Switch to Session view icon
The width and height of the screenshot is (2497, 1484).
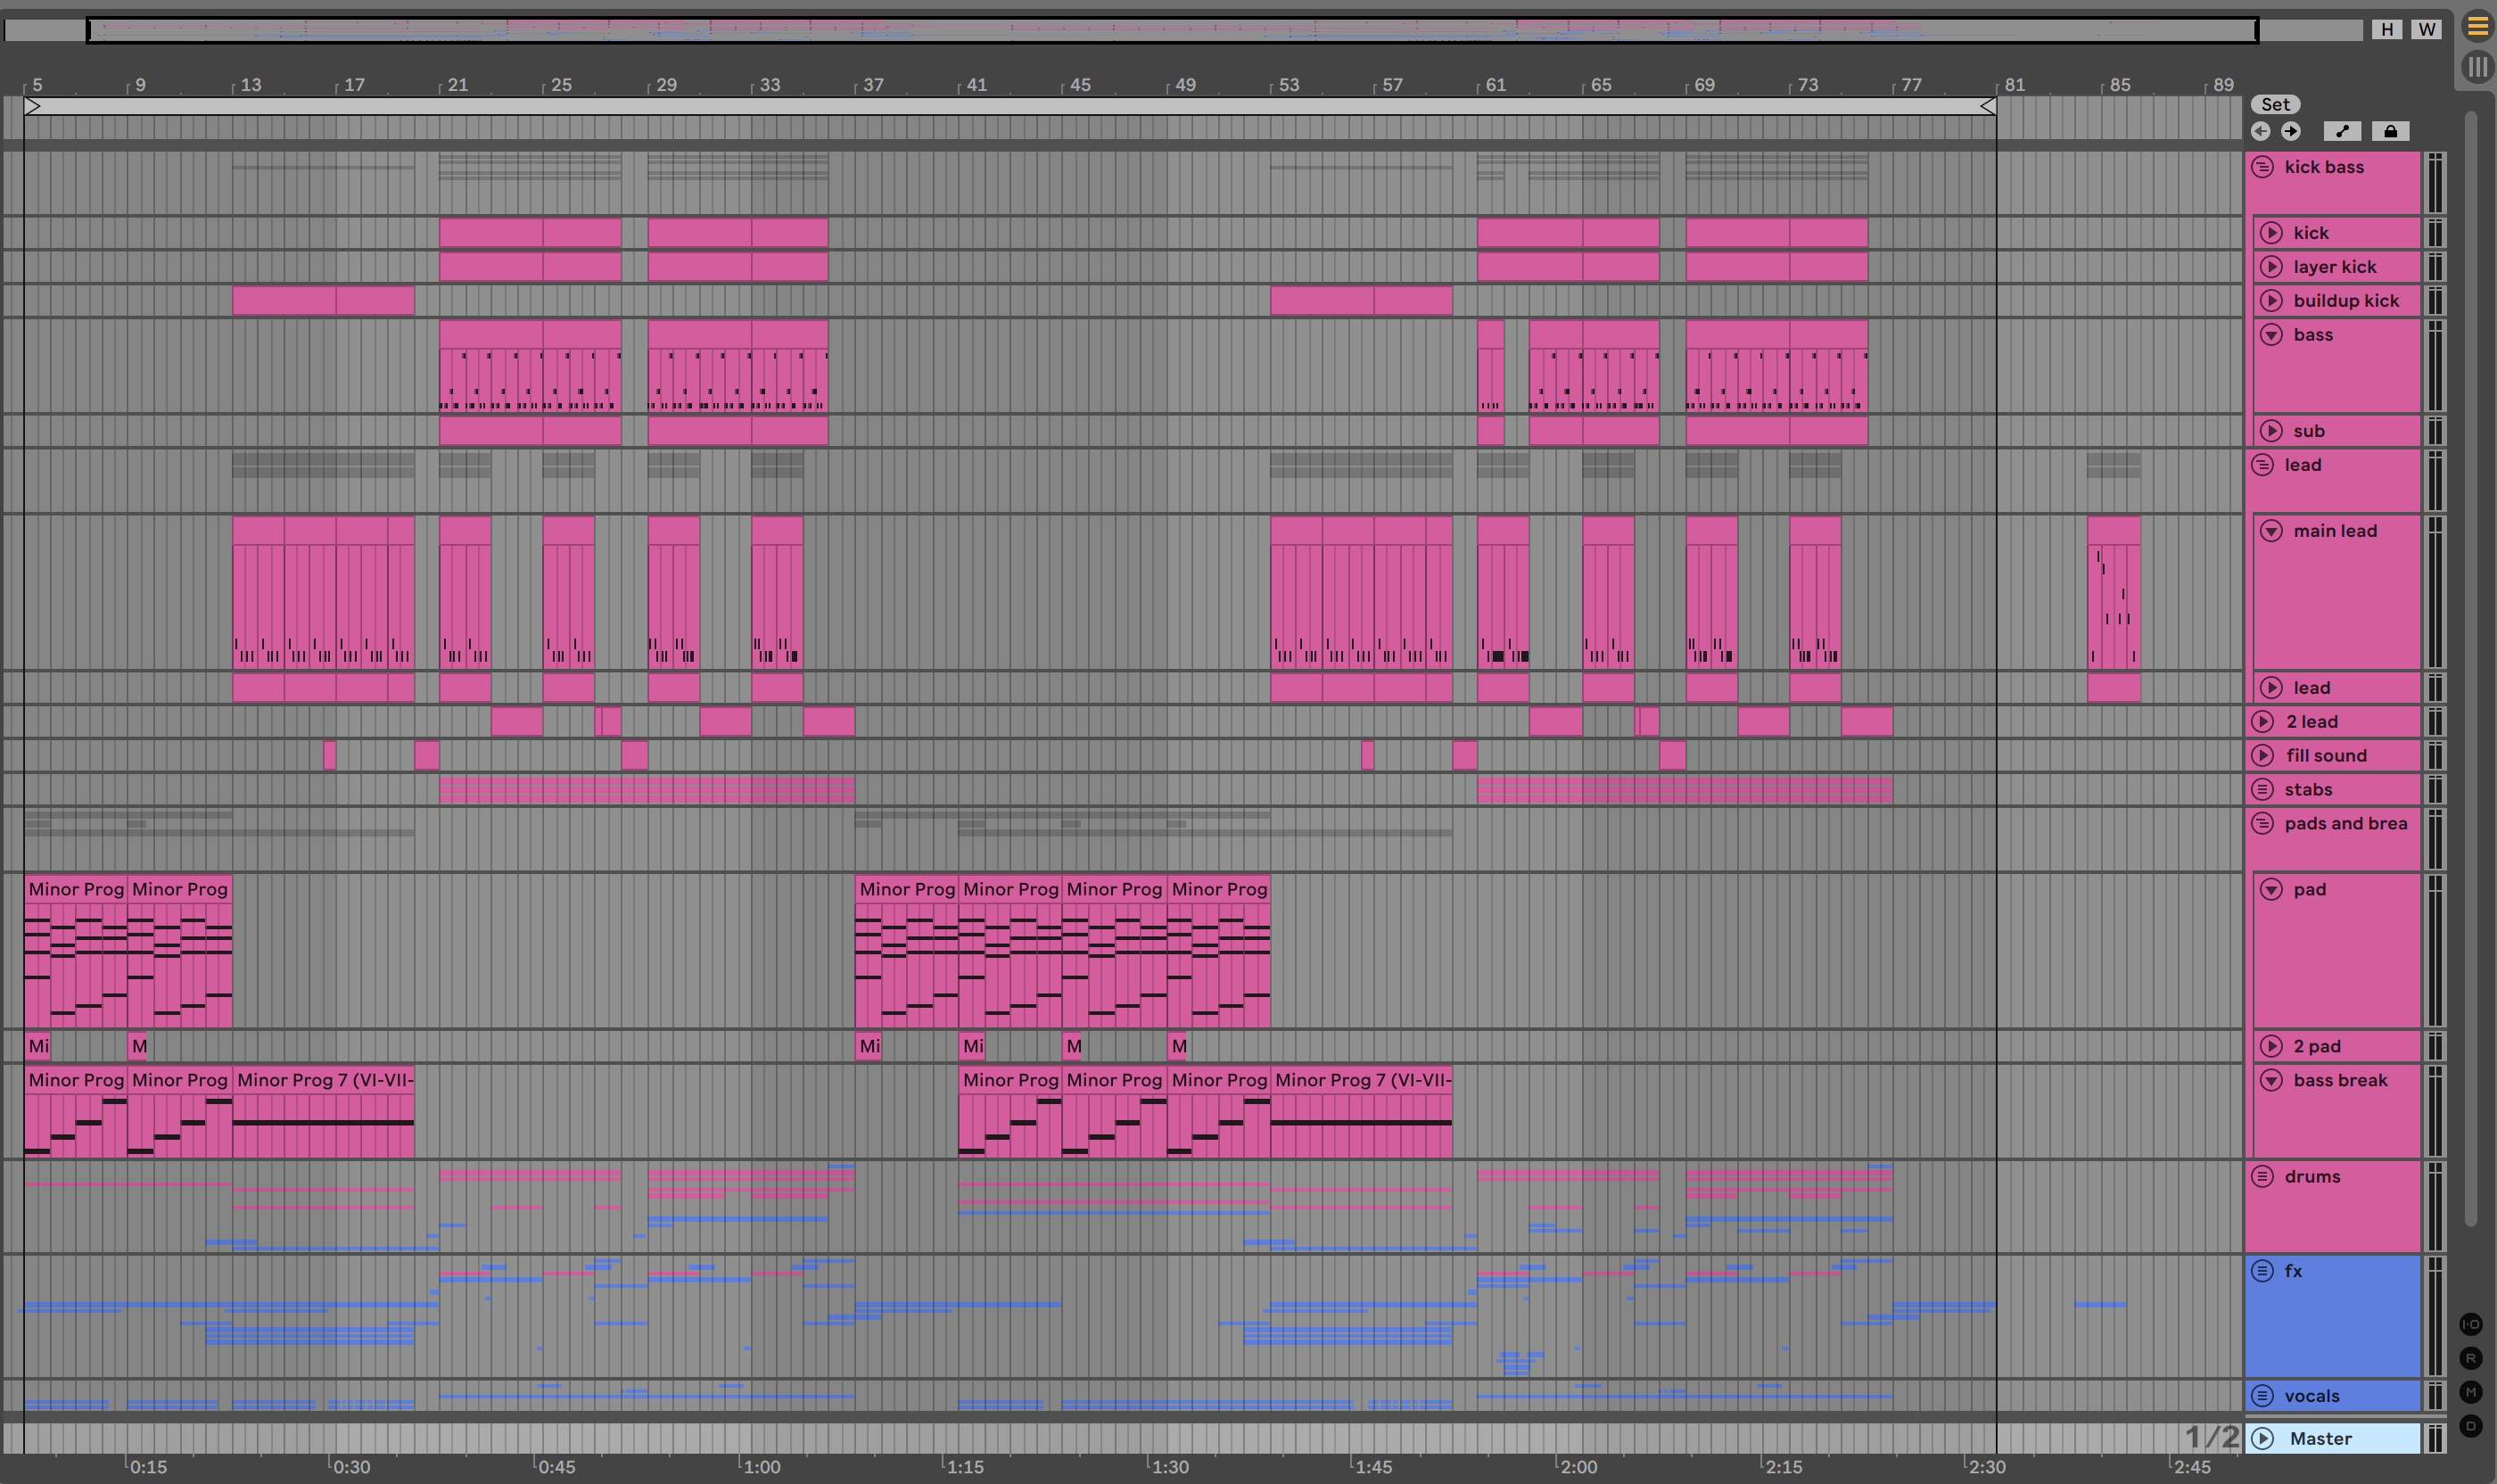[x=2477, y=67]
